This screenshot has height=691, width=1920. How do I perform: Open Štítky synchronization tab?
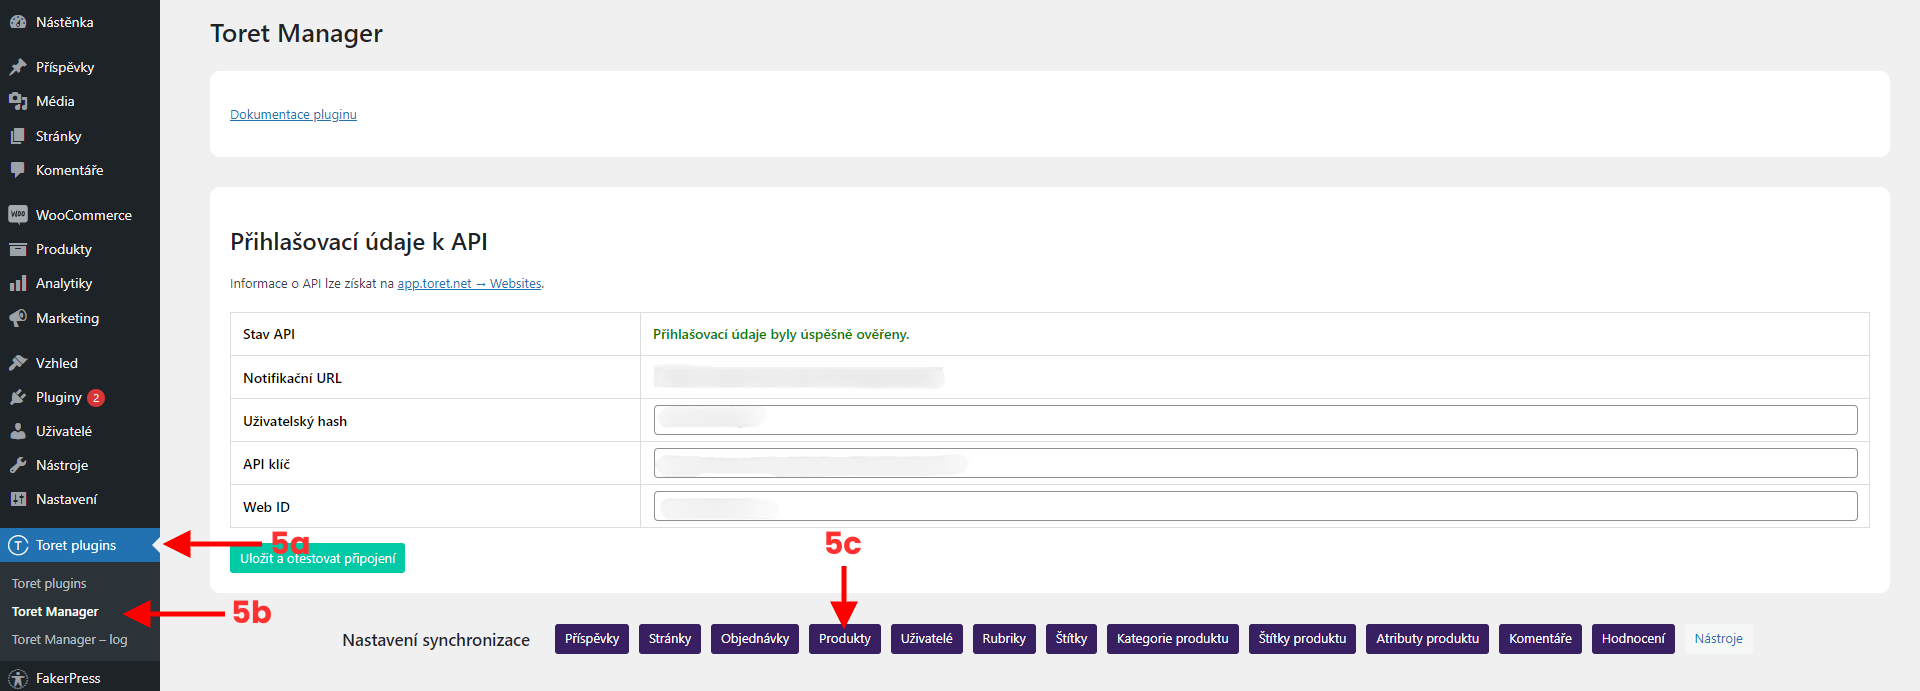(1072, 639)
